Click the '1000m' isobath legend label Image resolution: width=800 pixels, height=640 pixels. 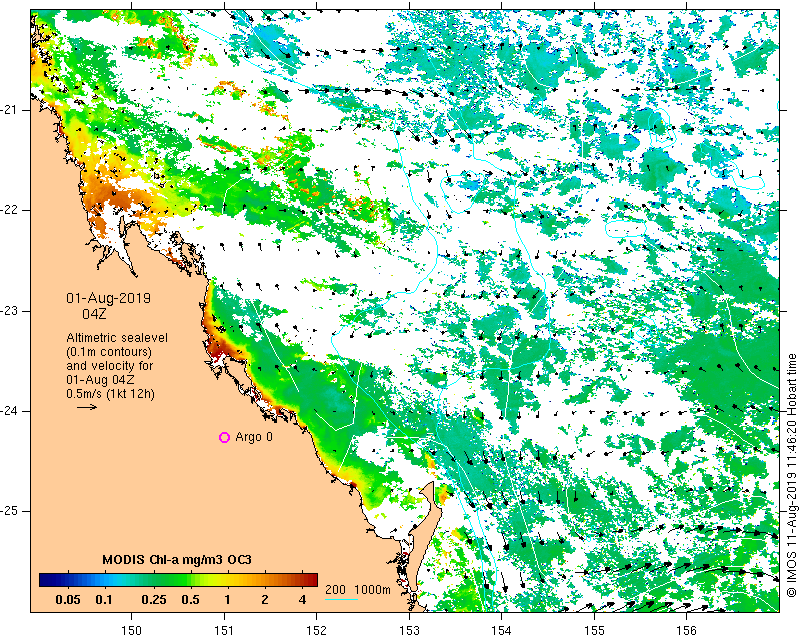pyautogui.click(x=372, y=589)
